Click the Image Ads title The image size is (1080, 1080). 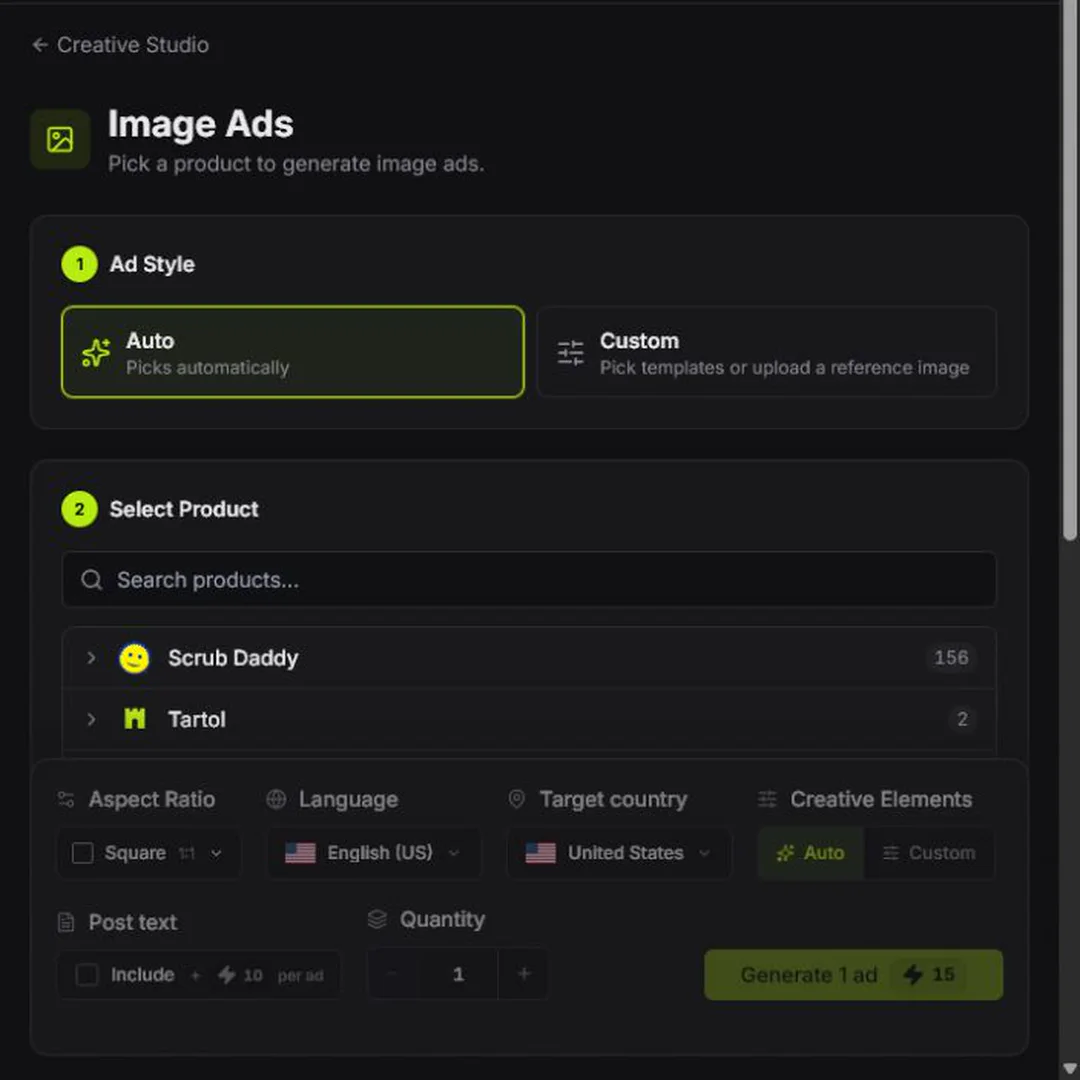[x=200, y=125]
